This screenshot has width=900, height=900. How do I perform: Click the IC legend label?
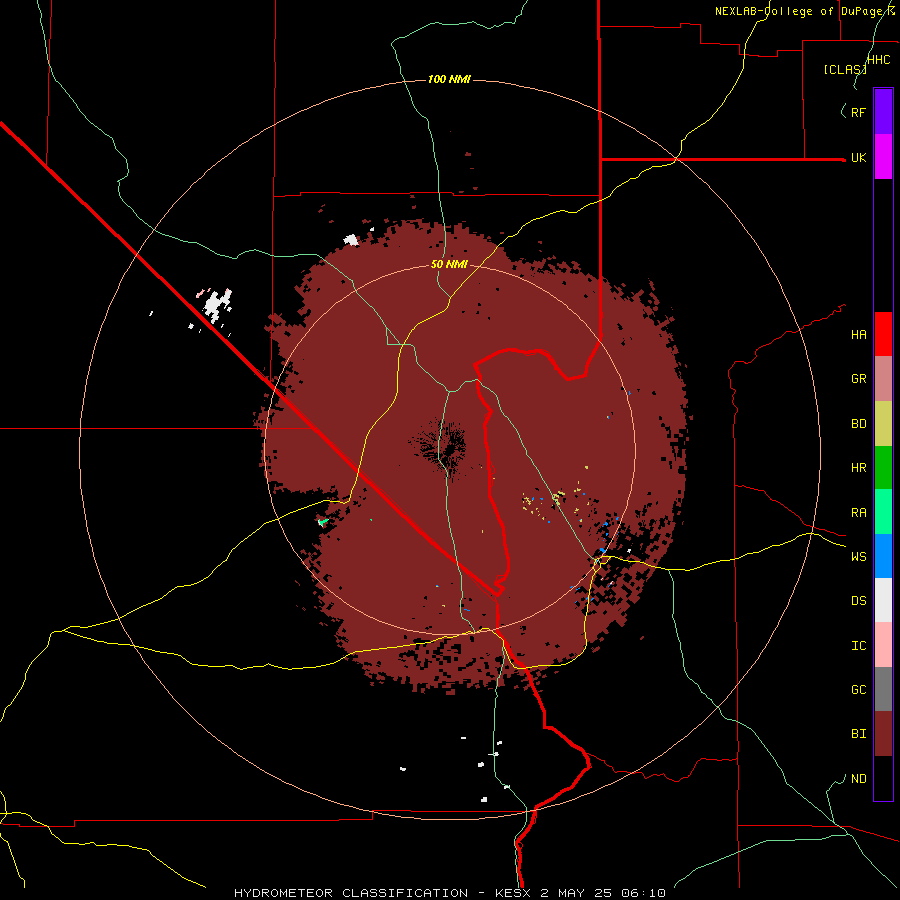(x=858, y=646)
